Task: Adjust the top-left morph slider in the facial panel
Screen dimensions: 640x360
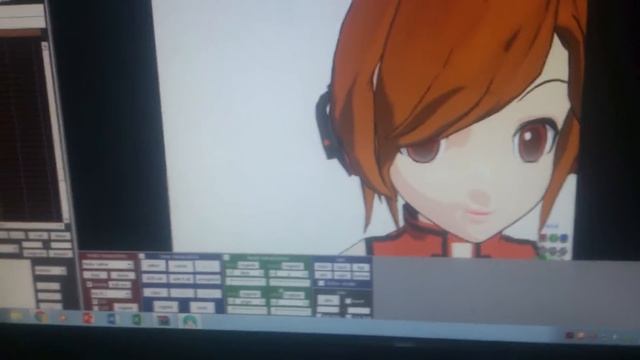Action: click(246, 282)
